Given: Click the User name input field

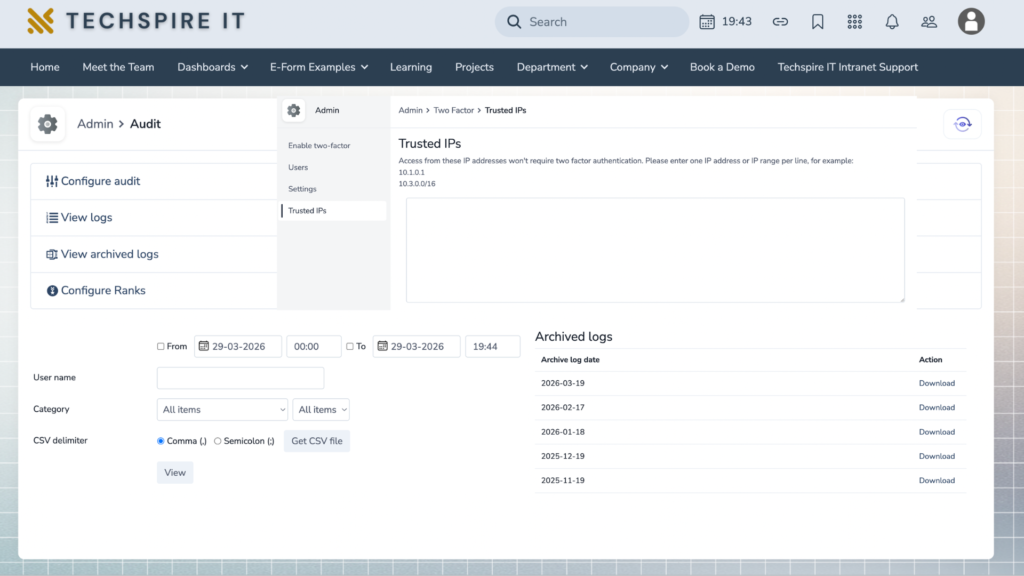Looking at the screenshot, I should click(240, 378).
